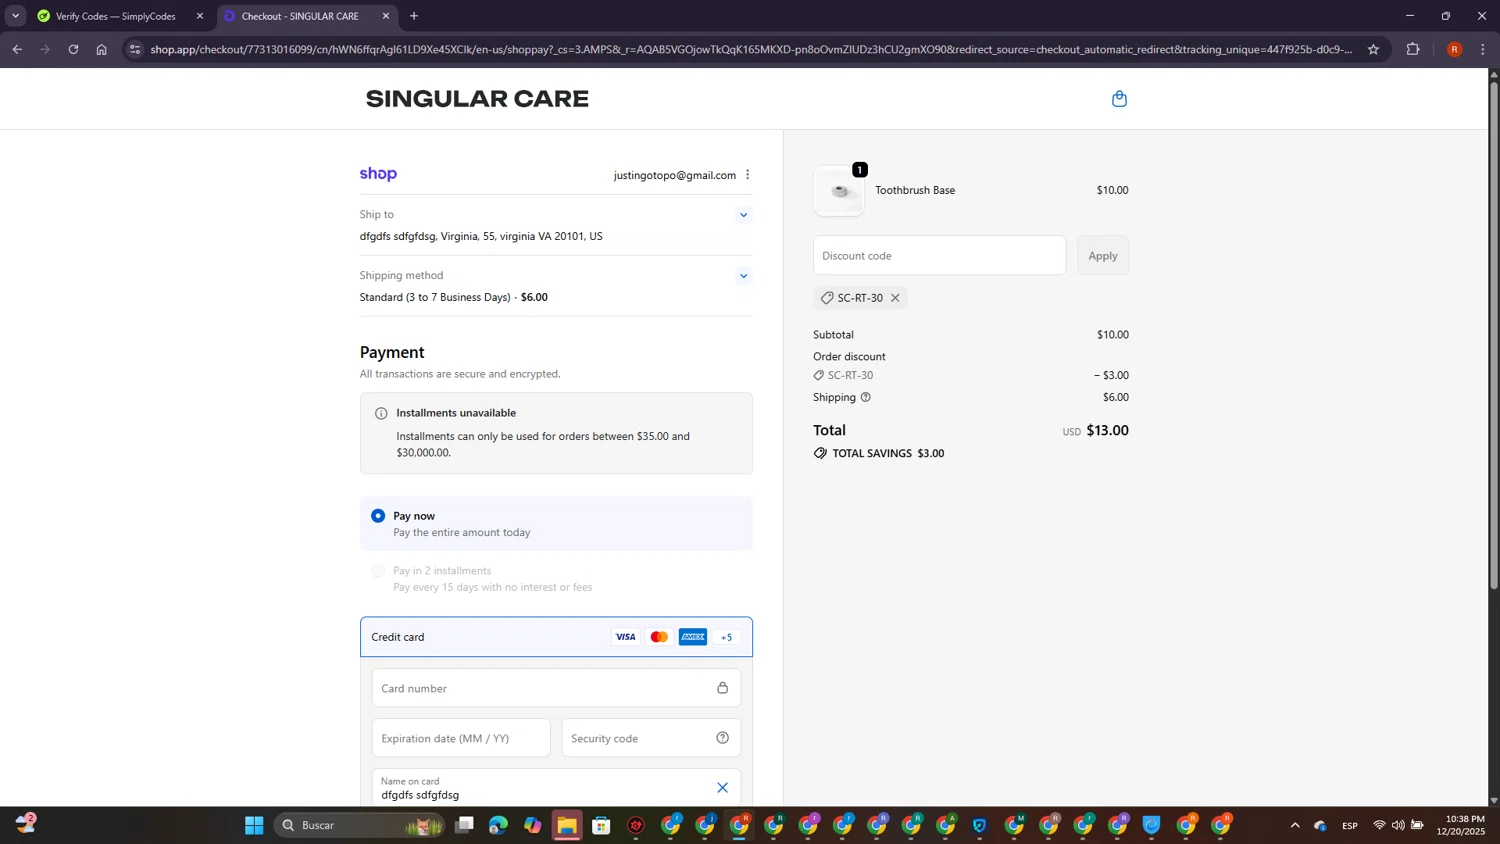Open a new browser tab

(414, 16)
